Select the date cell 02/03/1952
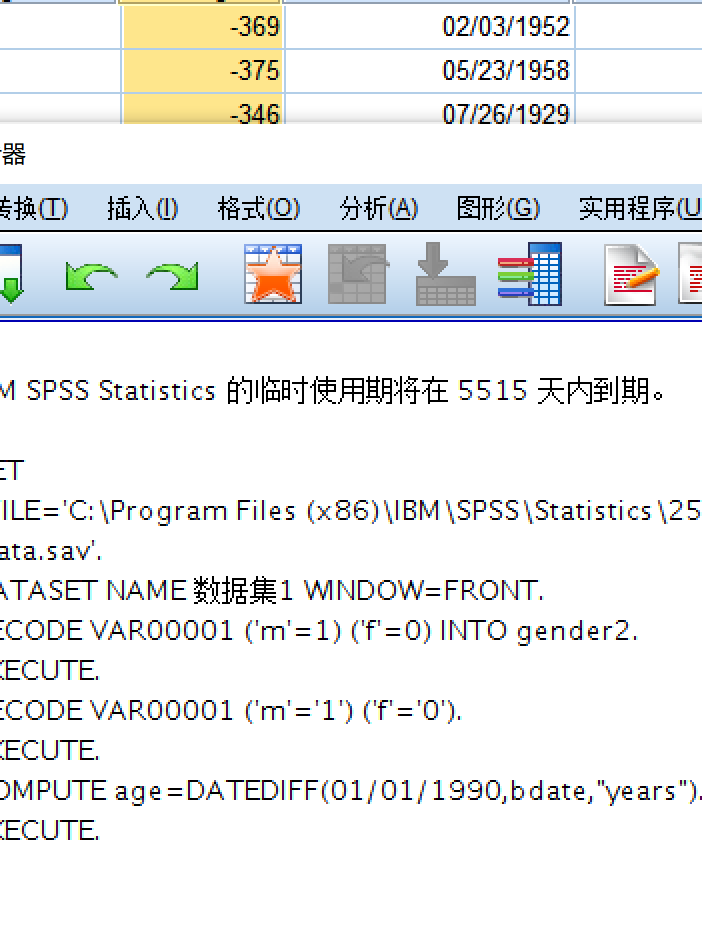 430,27
